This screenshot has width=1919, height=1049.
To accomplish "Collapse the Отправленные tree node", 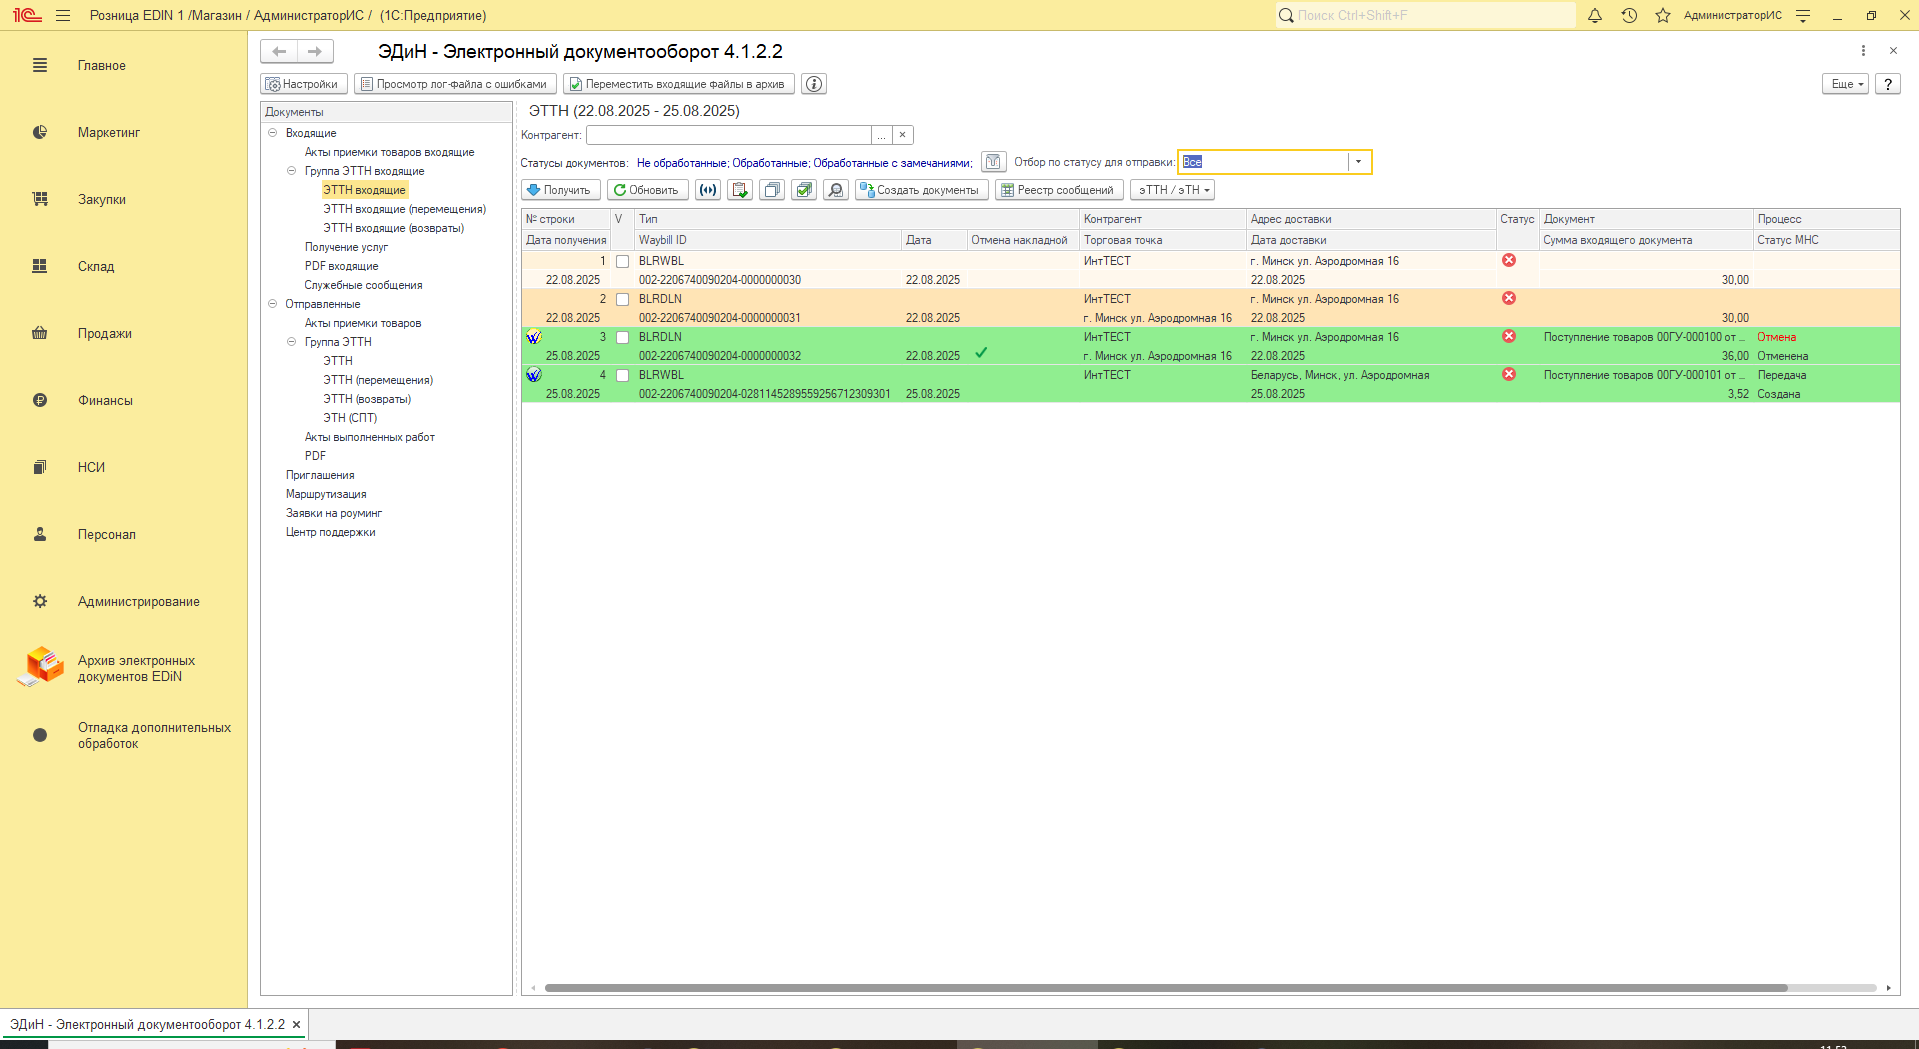I will (272, 304).
